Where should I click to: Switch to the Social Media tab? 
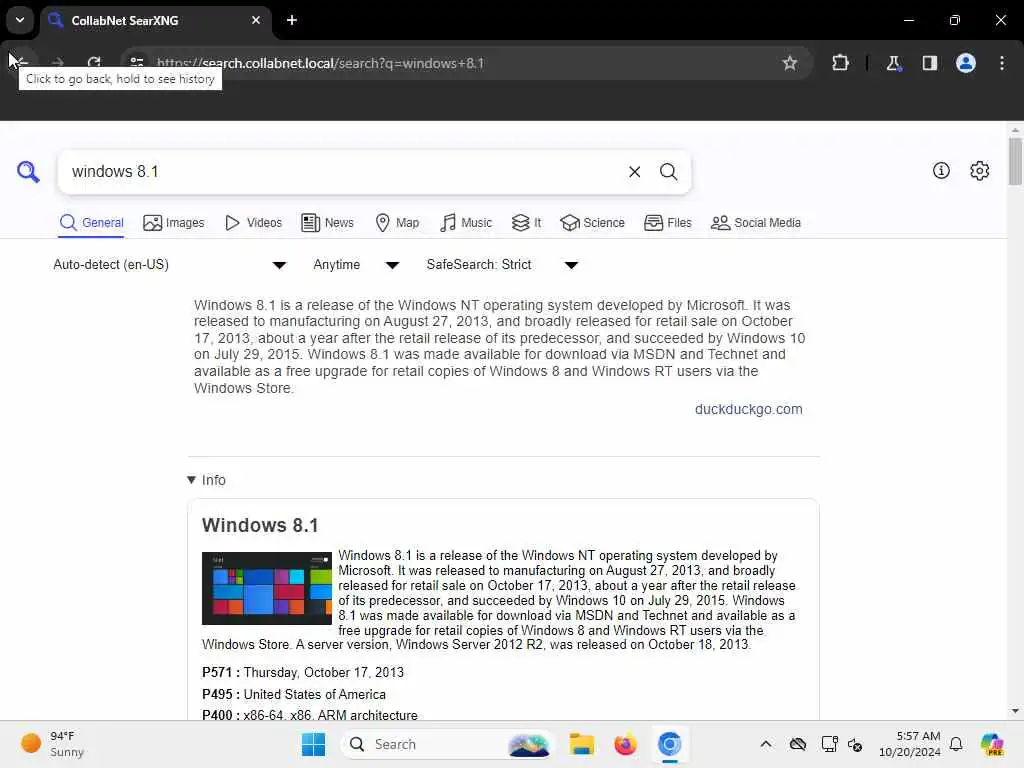pyautogui.click(x=756, y=223)
